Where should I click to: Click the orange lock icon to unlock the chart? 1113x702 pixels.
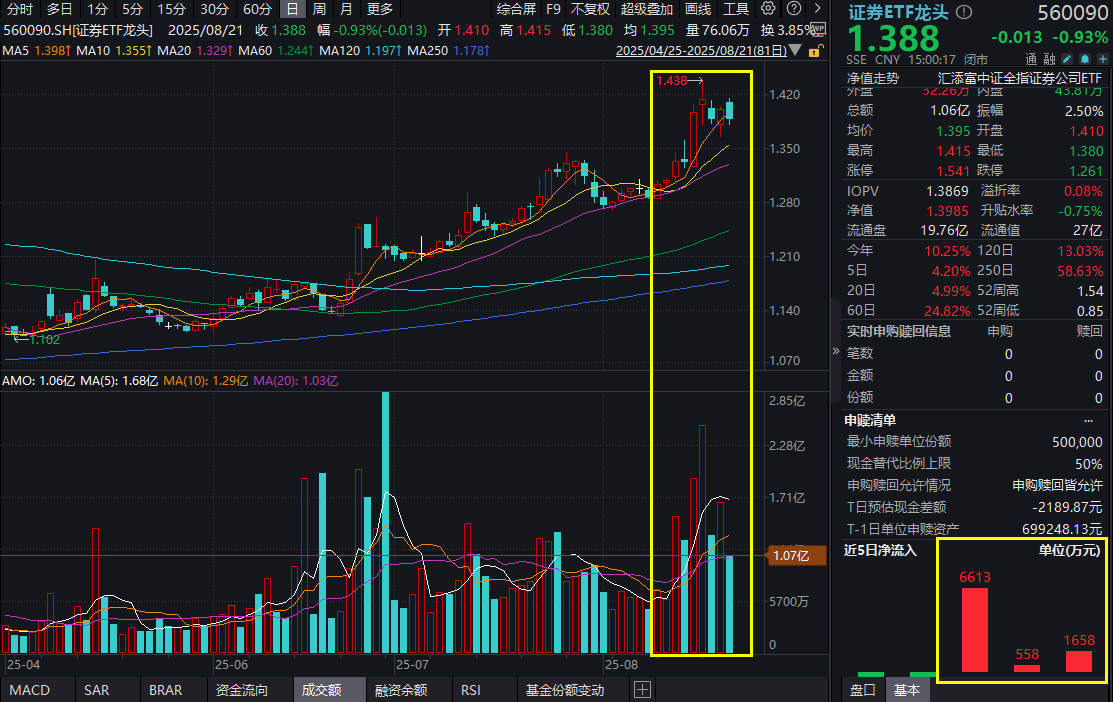click(x=814, y=52)
